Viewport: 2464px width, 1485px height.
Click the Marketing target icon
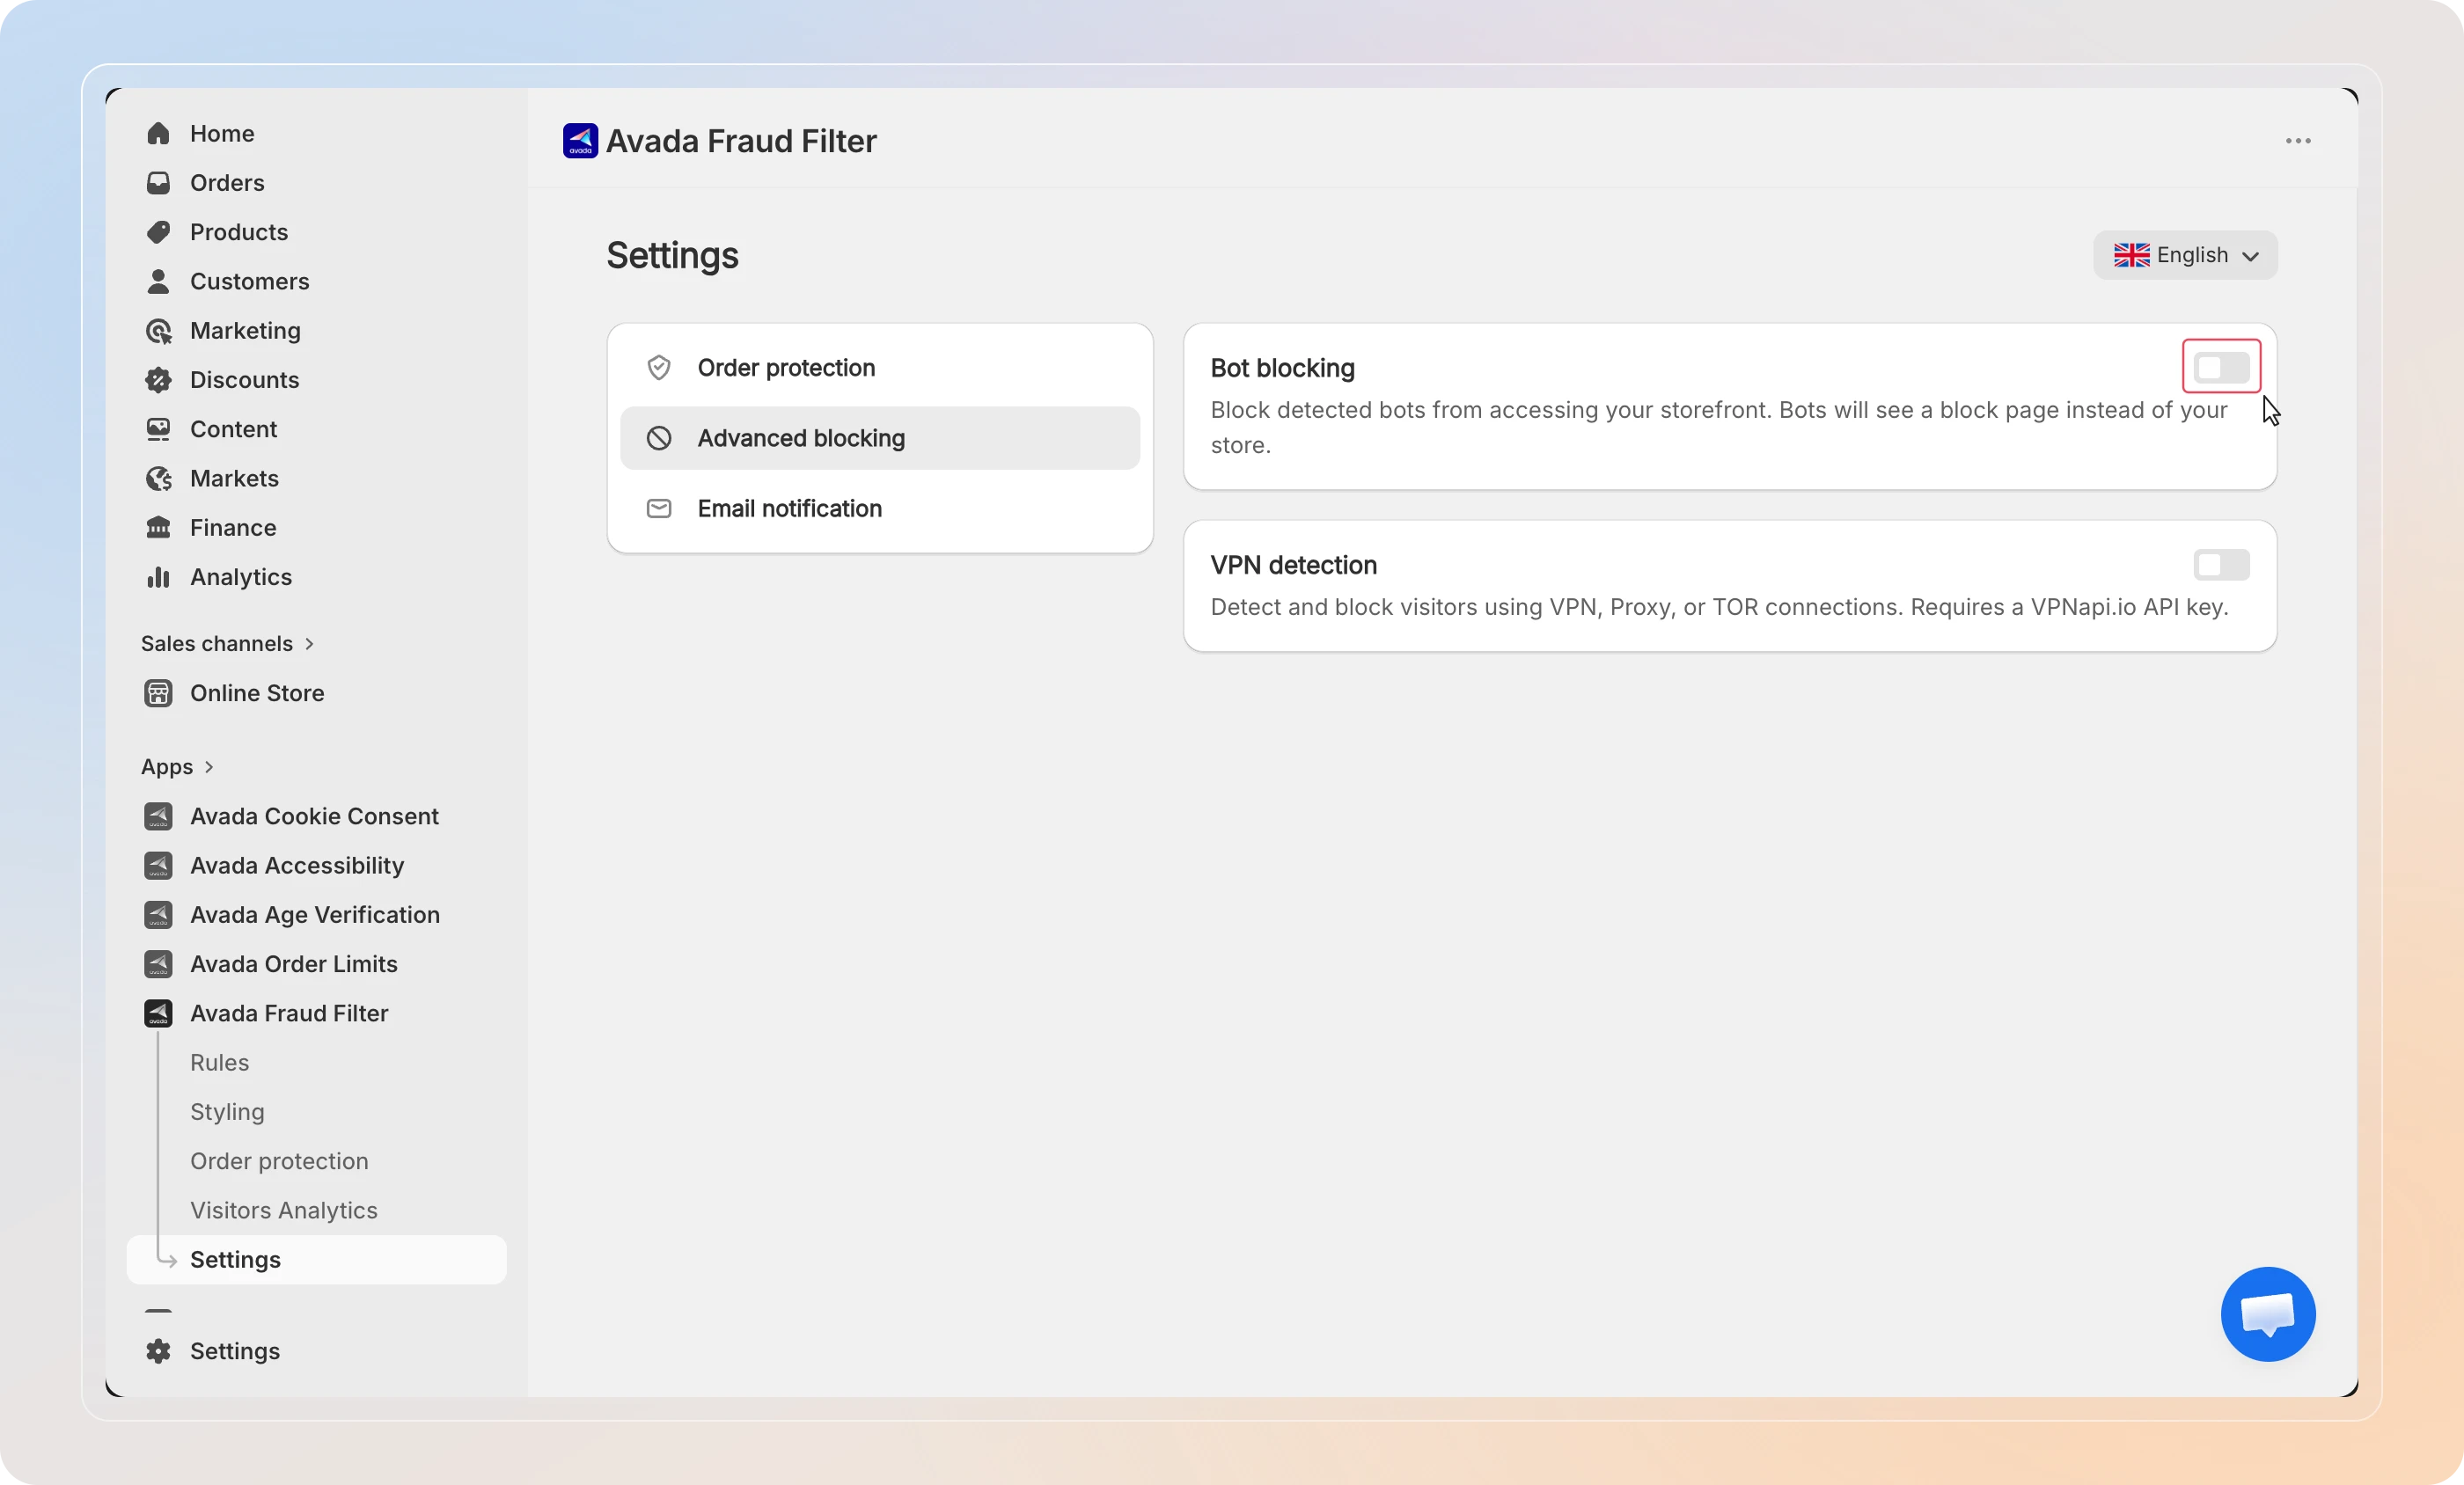(x=158, y=331)
